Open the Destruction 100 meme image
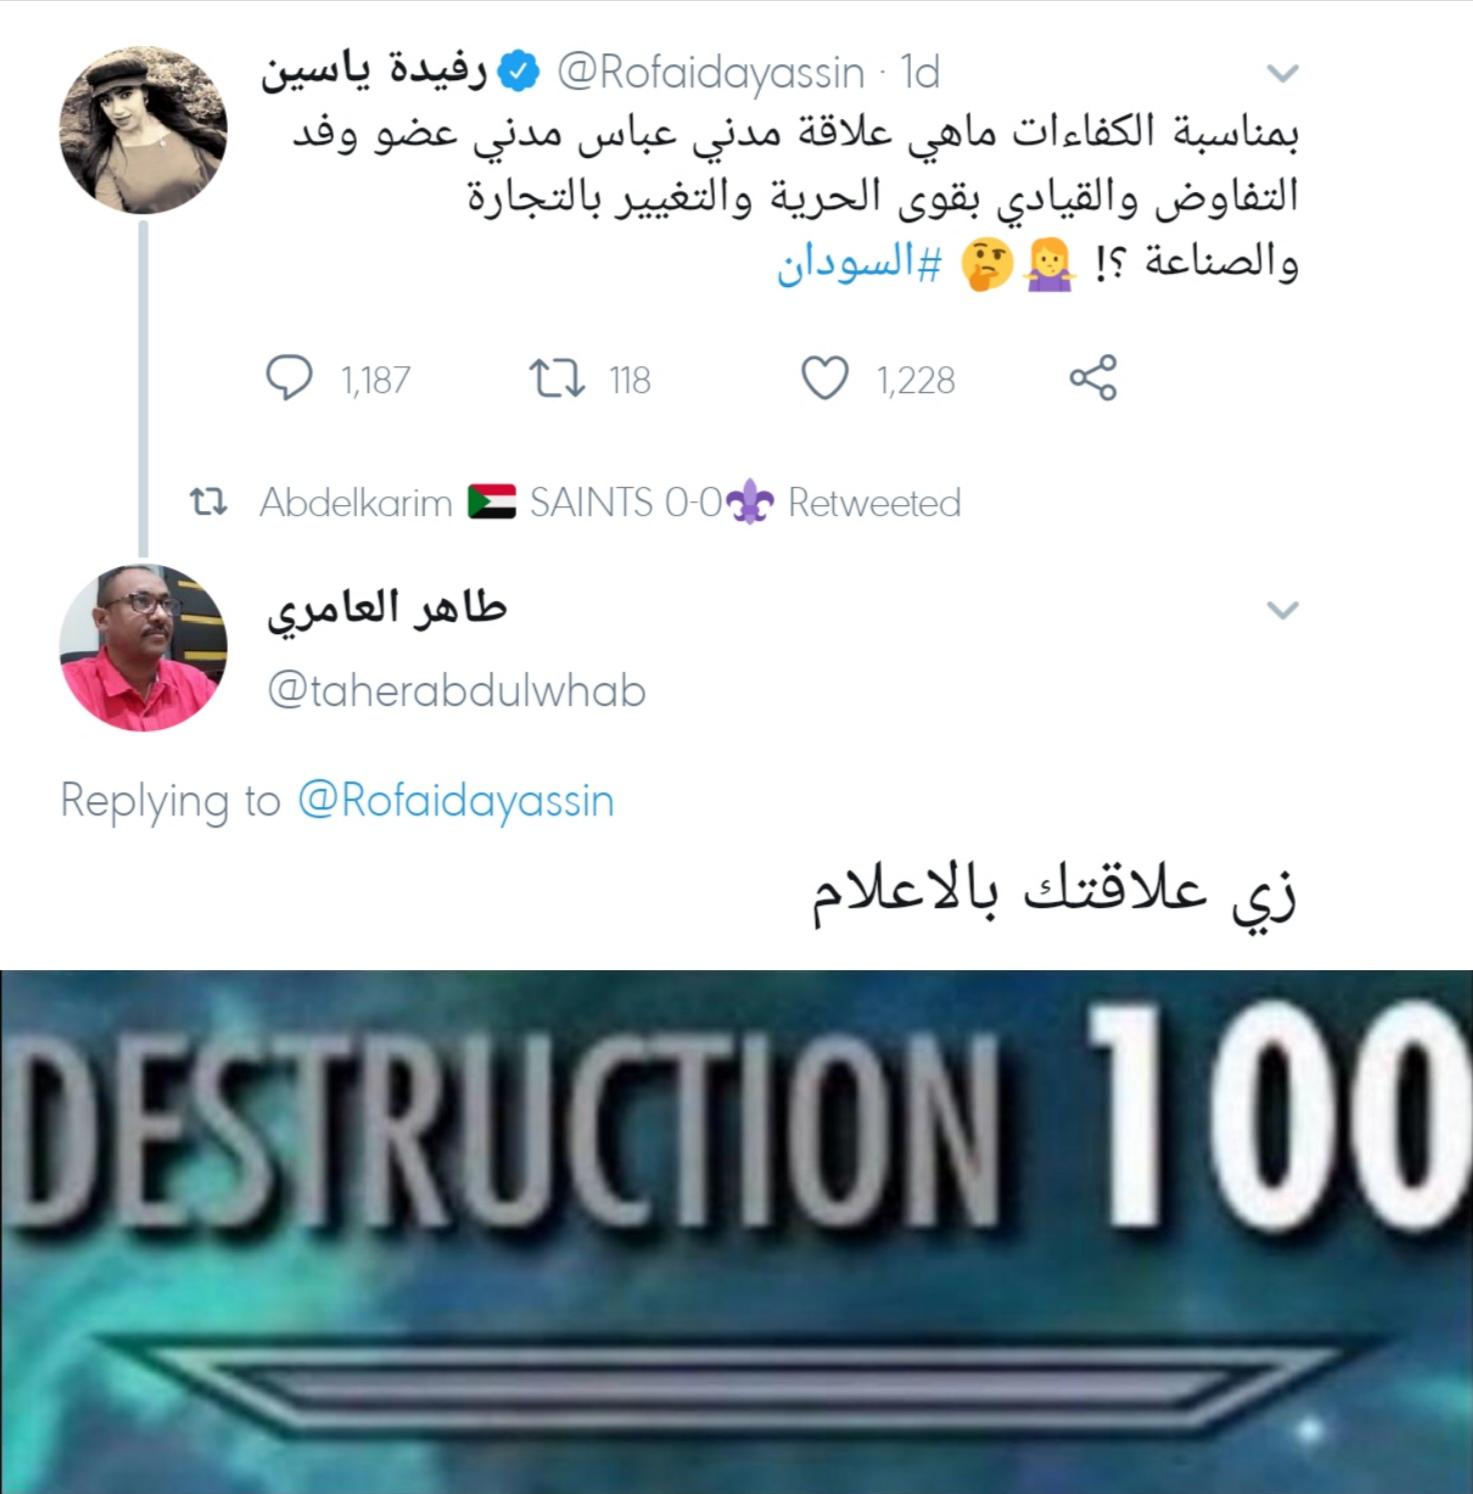1473x1494 pixels. pos(736,1232)
